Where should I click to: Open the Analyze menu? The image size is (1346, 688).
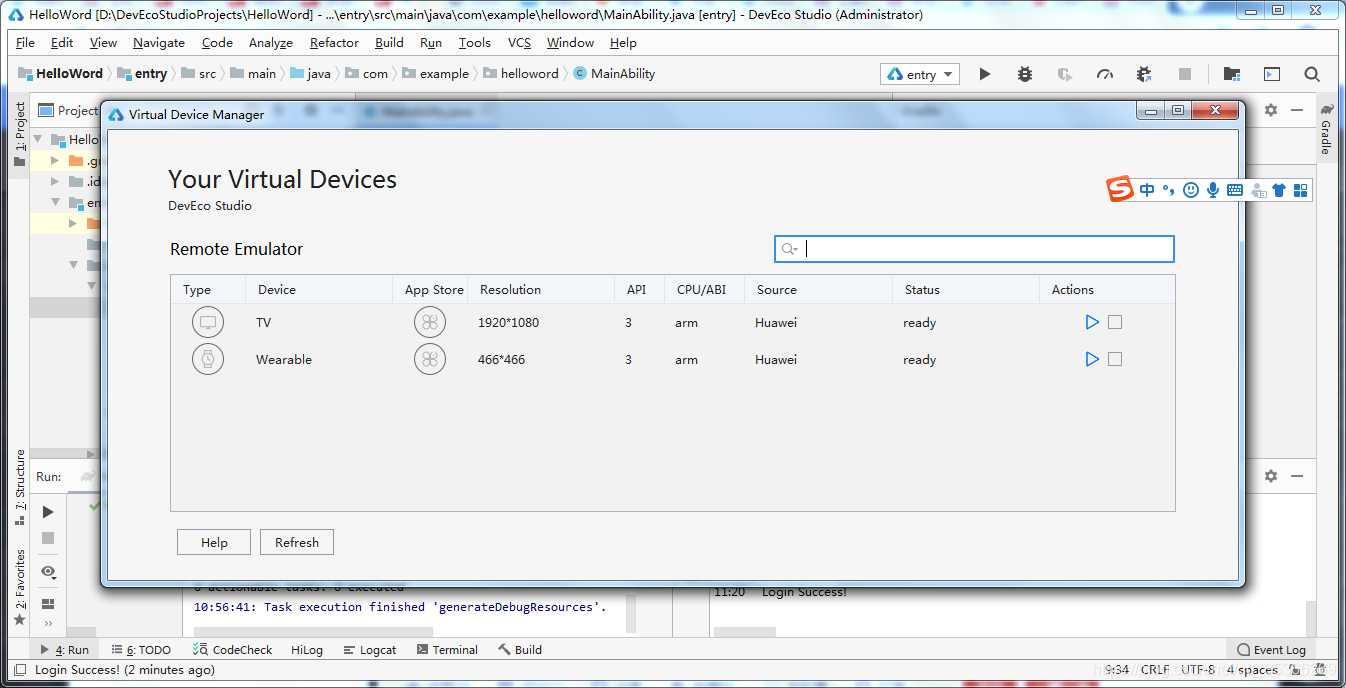point(271,43)
